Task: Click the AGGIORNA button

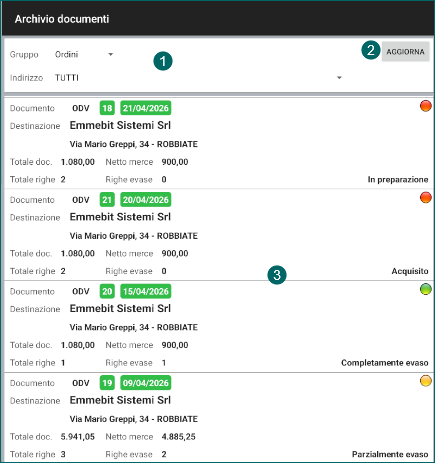Action: 405,52
